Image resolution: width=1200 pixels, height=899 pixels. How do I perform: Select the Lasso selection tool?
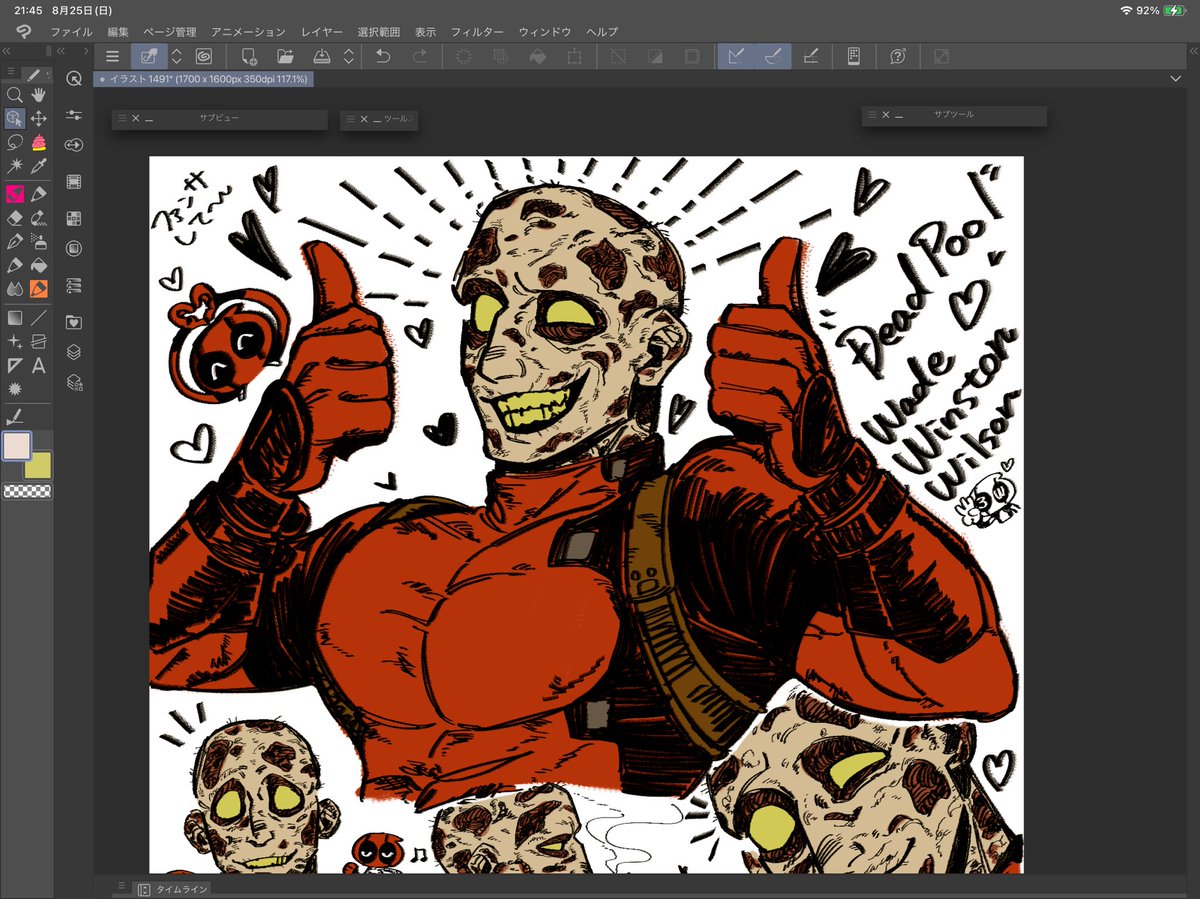click(x=14, y=143)
